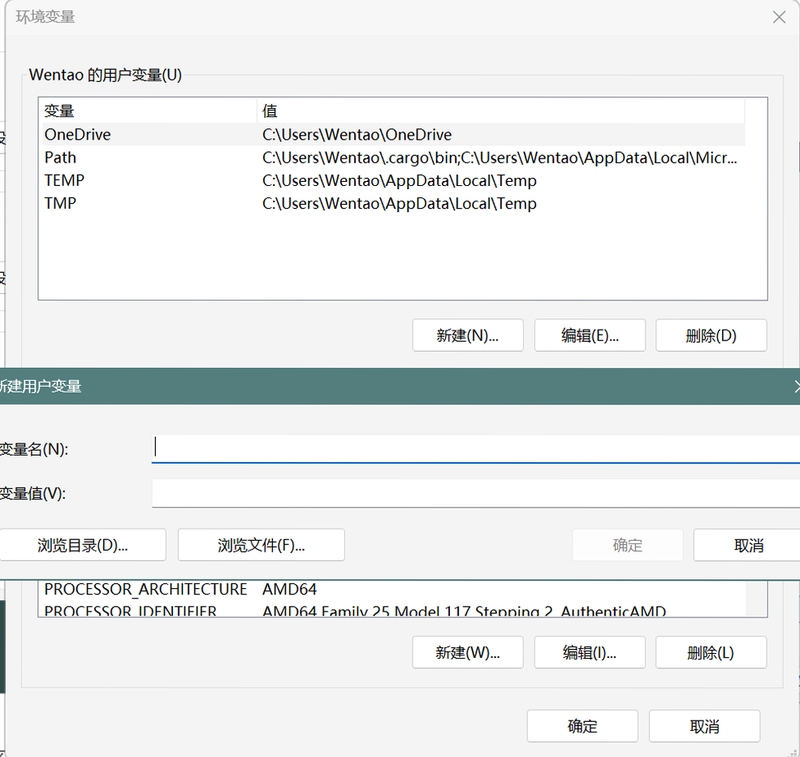Click 编辑(I)... for system variables
Screen dimensions: 800x757
coord(590,652)
